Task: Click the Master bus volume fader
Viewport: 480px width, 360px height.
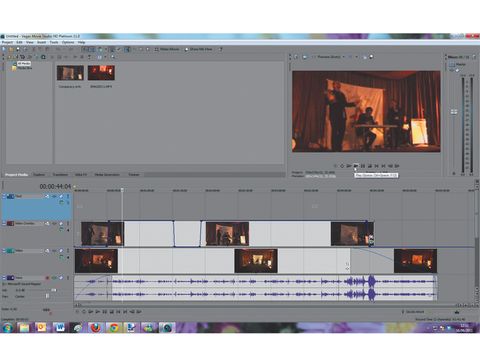Action: coord(454,112)
